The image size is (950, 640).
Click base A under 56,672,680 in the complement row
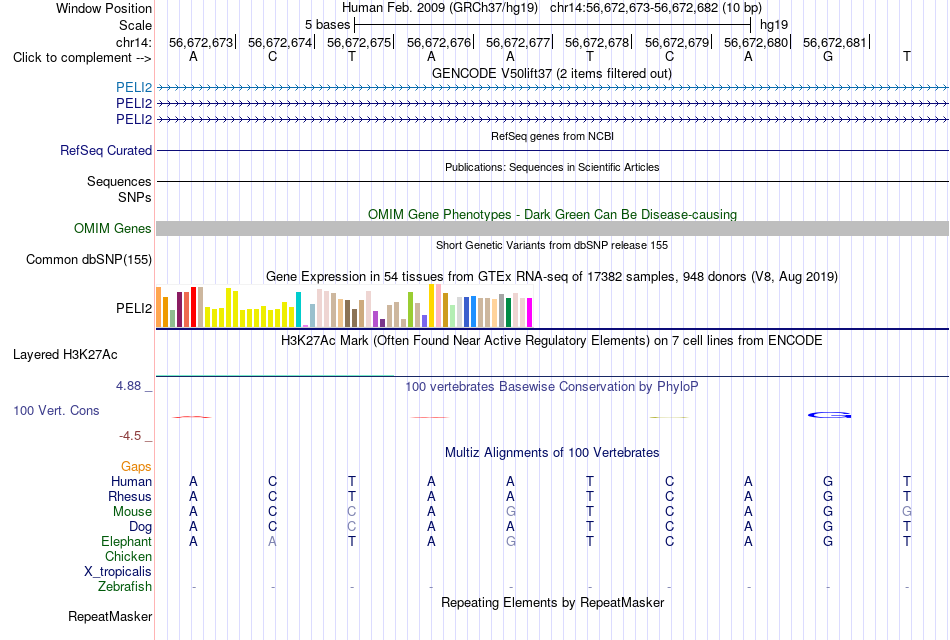tap(748, 56)
